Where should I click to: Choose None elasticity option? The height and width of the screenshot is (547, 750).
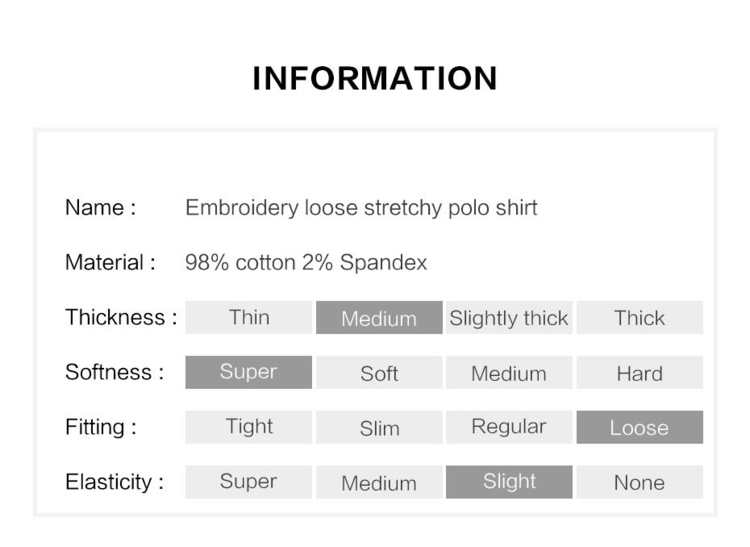click(640, 482)
